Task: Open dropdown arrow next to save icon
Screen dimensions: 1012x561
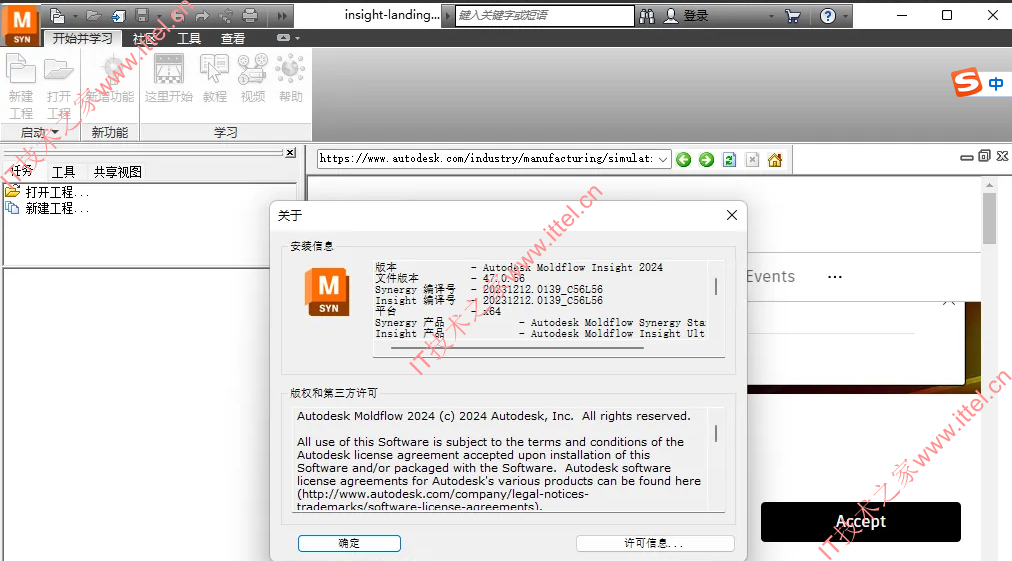Action: tap(159, 16)
